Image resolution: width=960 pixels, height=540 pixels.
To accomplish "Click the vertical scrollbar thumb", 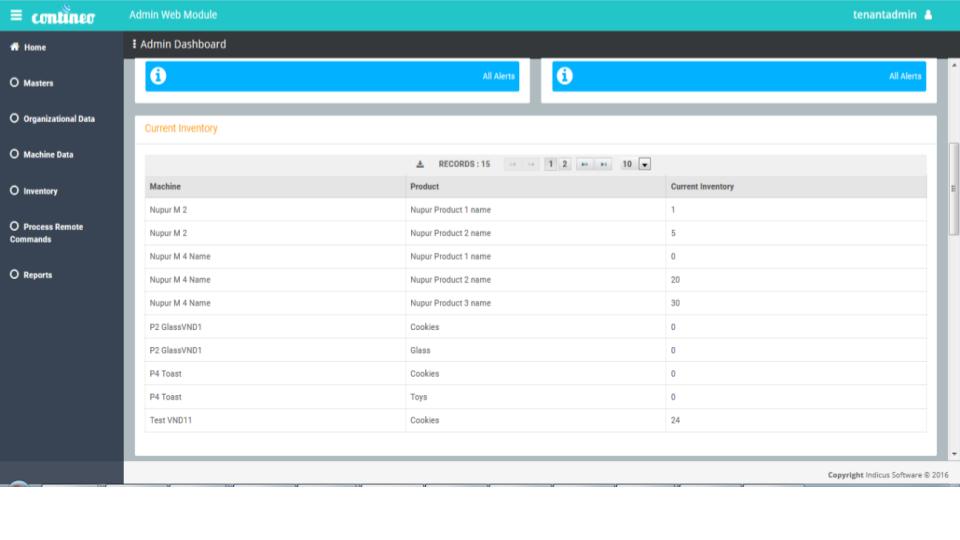I will 954,189.
